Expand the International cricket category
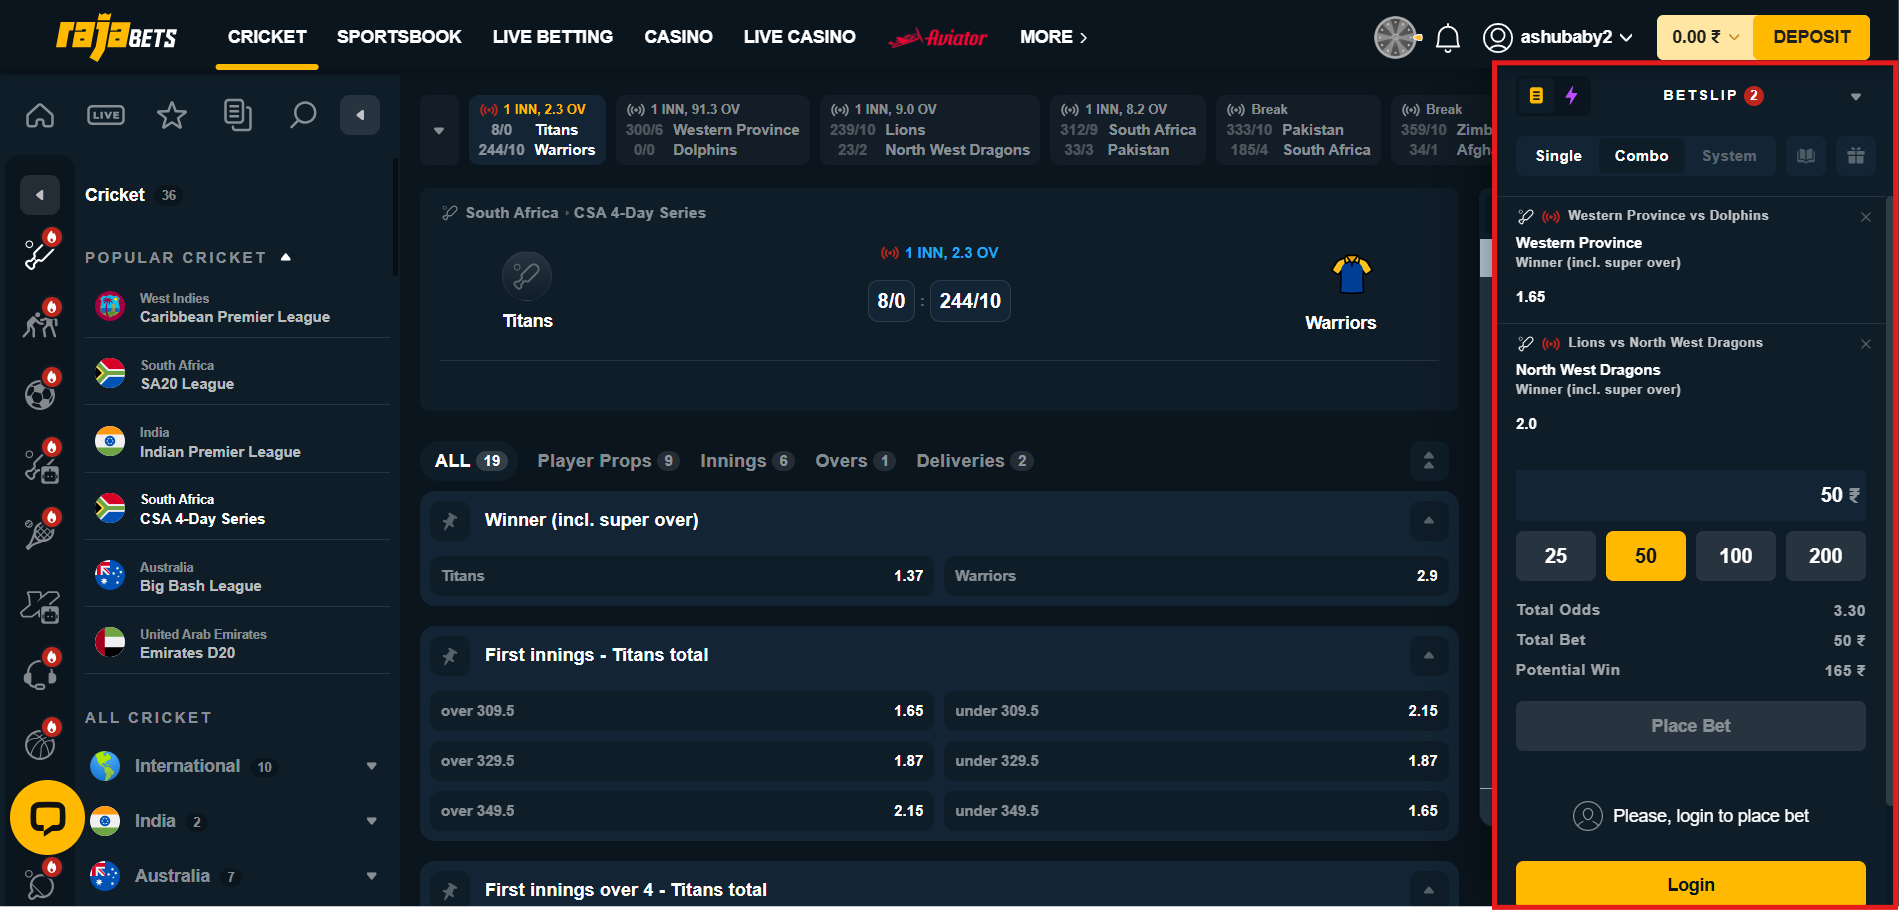 [371, 767]
